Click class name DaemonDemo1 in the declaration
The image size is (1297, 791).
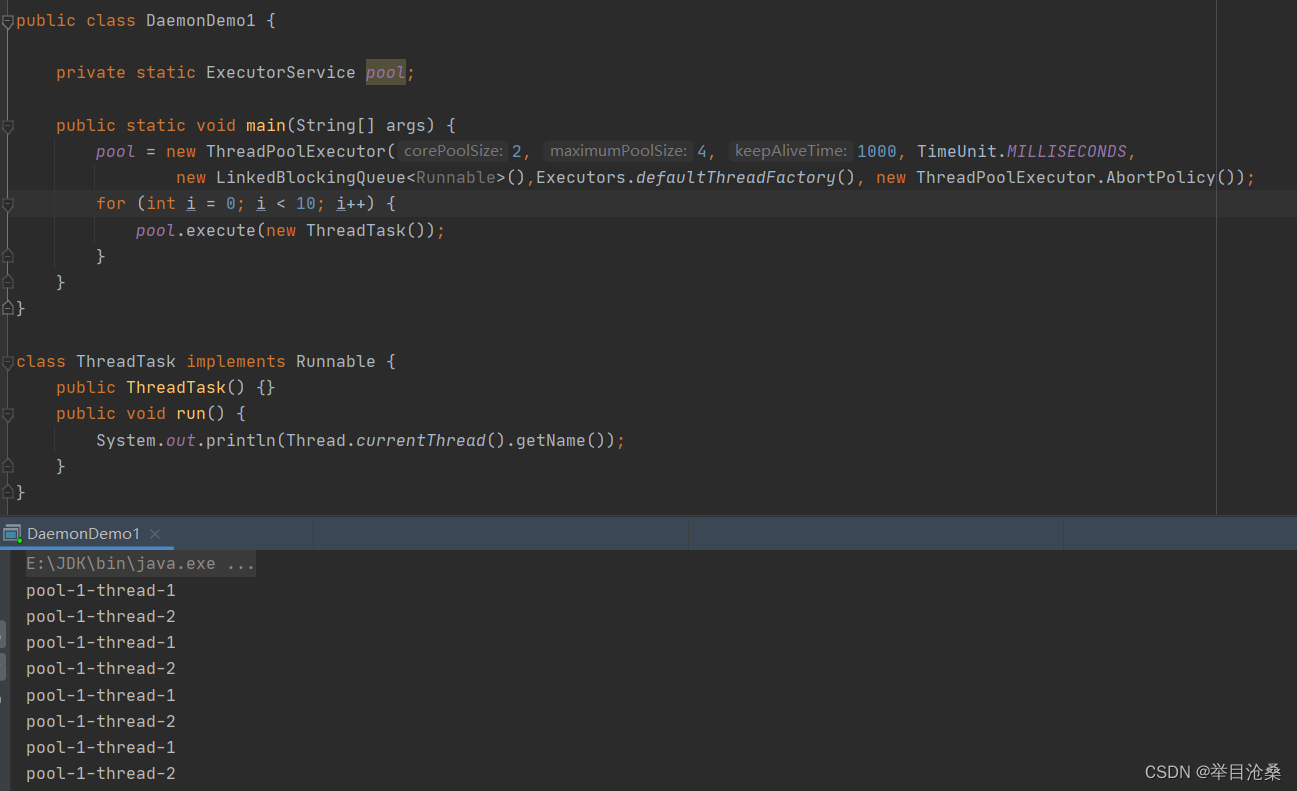[x=201, y=21]
